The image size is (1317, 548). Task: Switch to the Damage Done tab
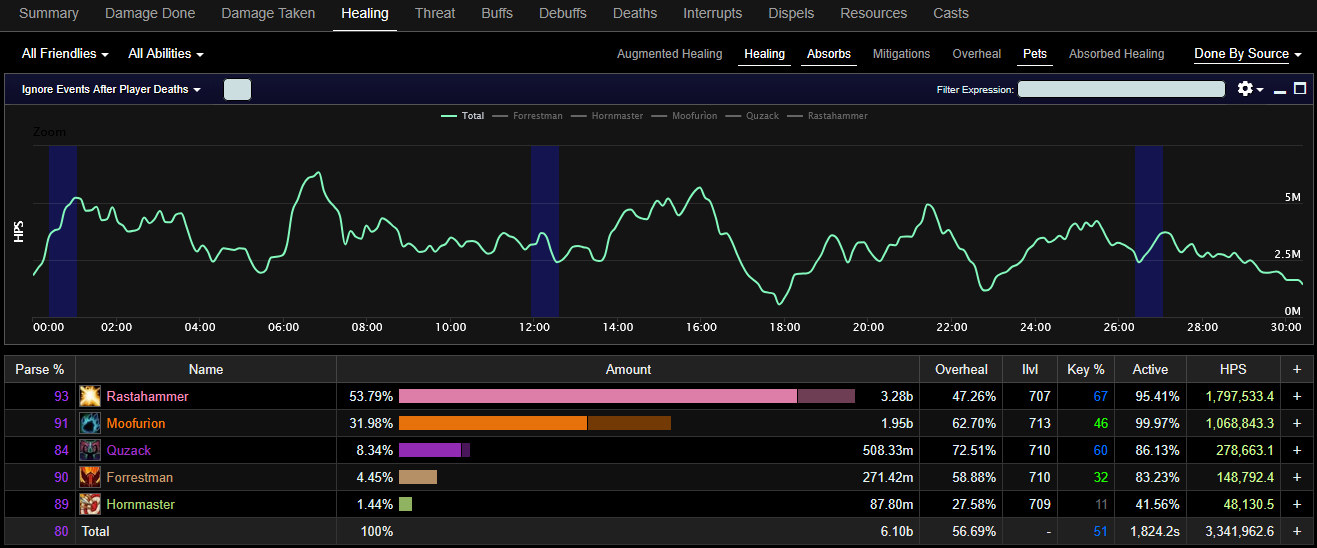point(150,14)
